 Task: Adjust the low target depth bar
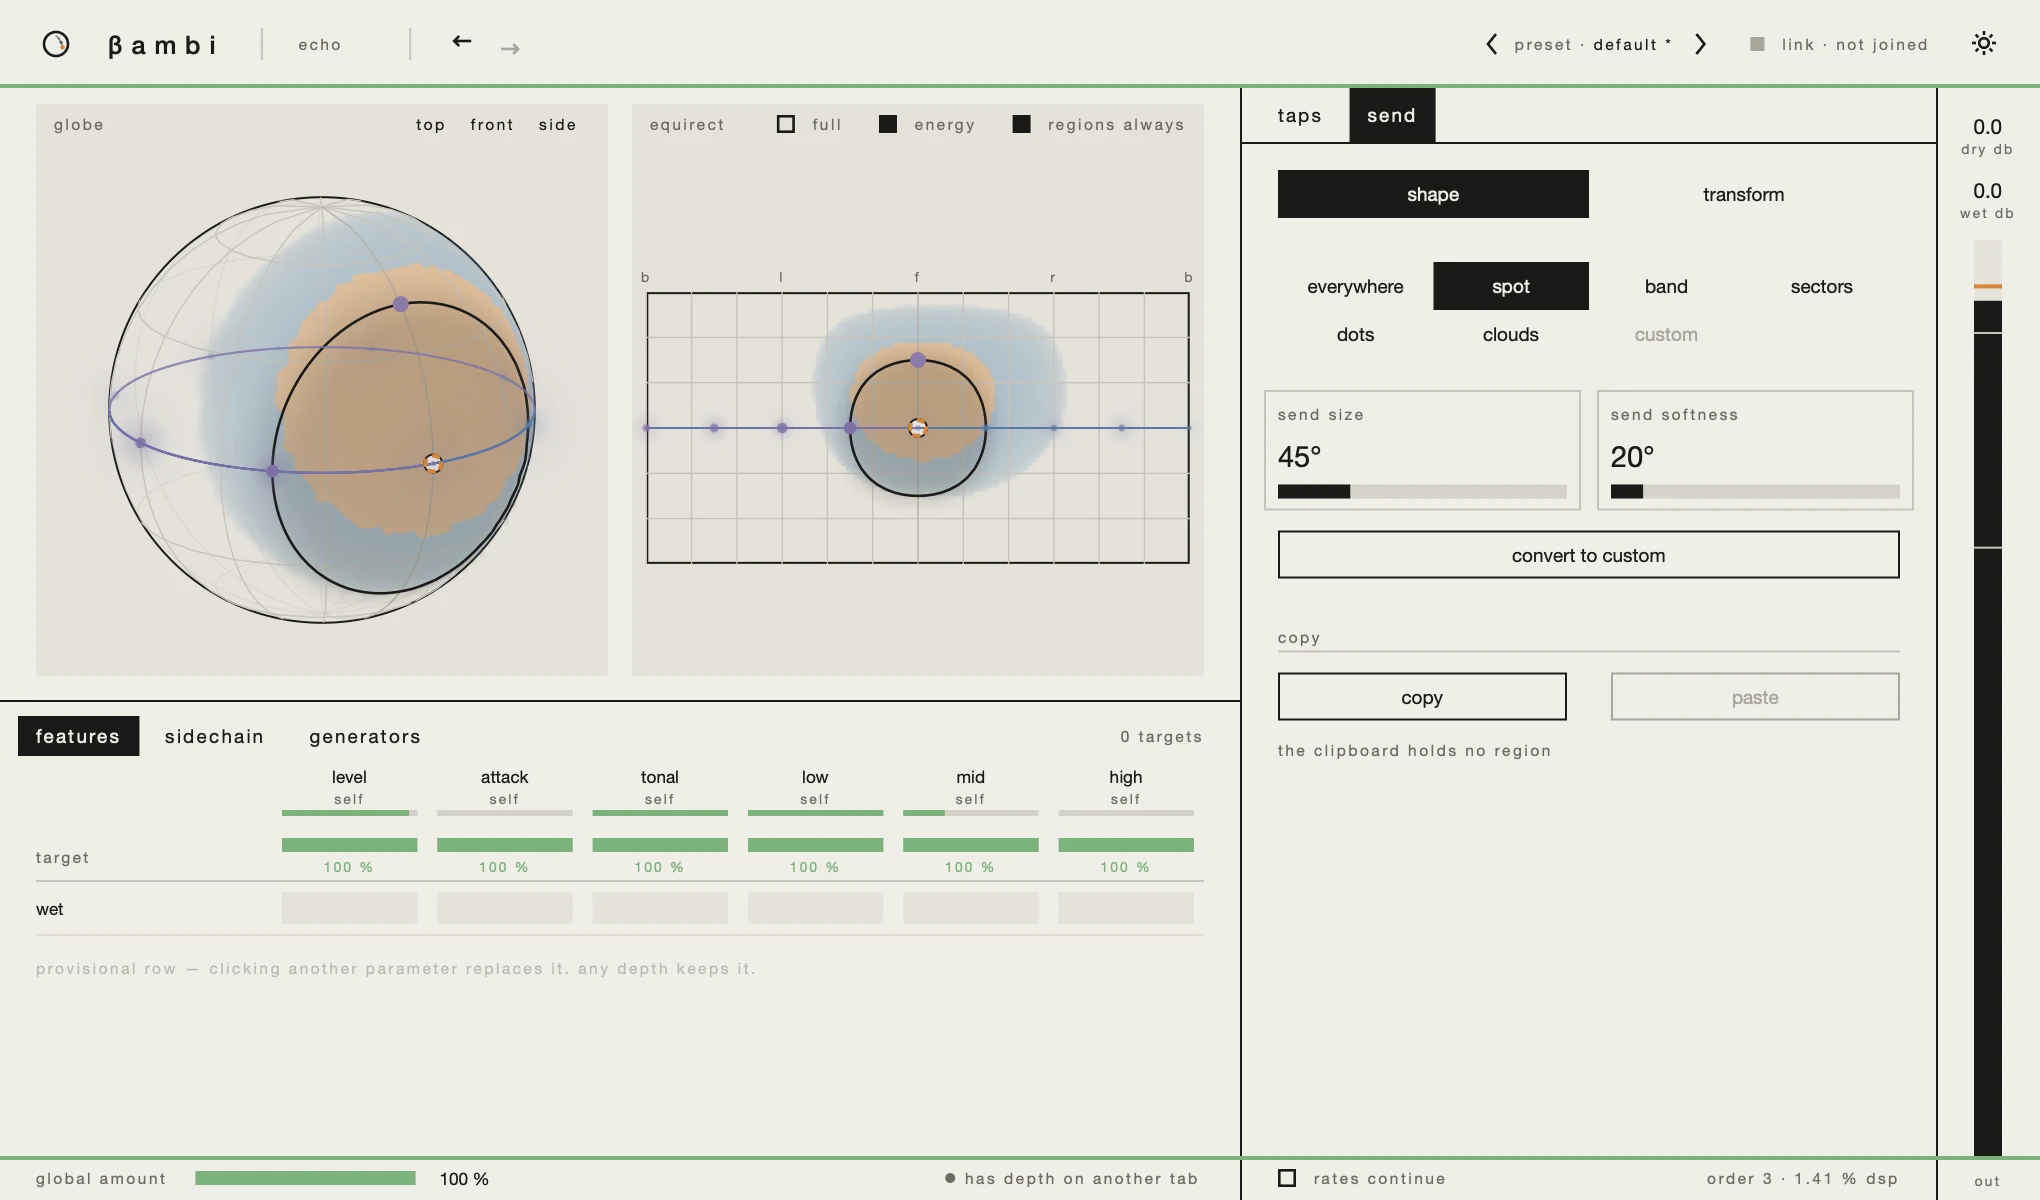(815, 845)
